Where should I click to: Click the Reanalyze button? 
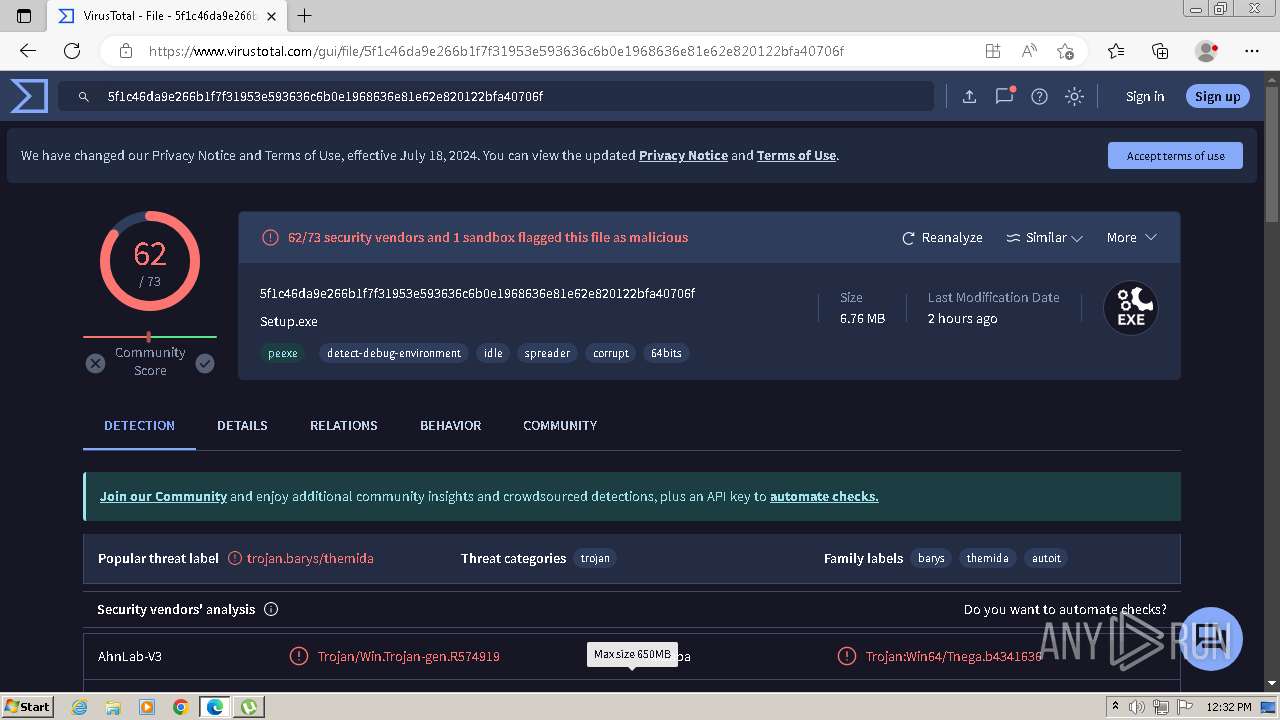click(942, 237)
